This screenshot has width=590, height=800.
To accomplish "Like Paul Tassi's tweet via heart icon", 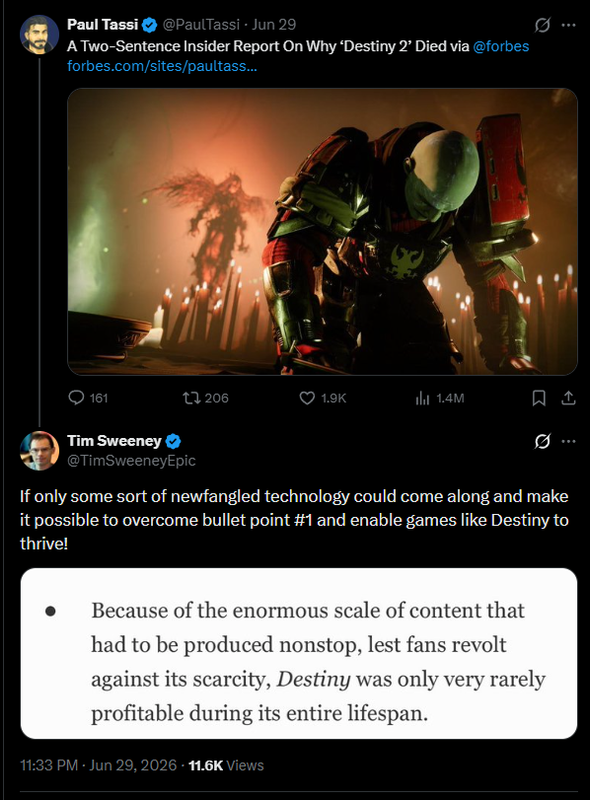I will click(x=307, y=398).
